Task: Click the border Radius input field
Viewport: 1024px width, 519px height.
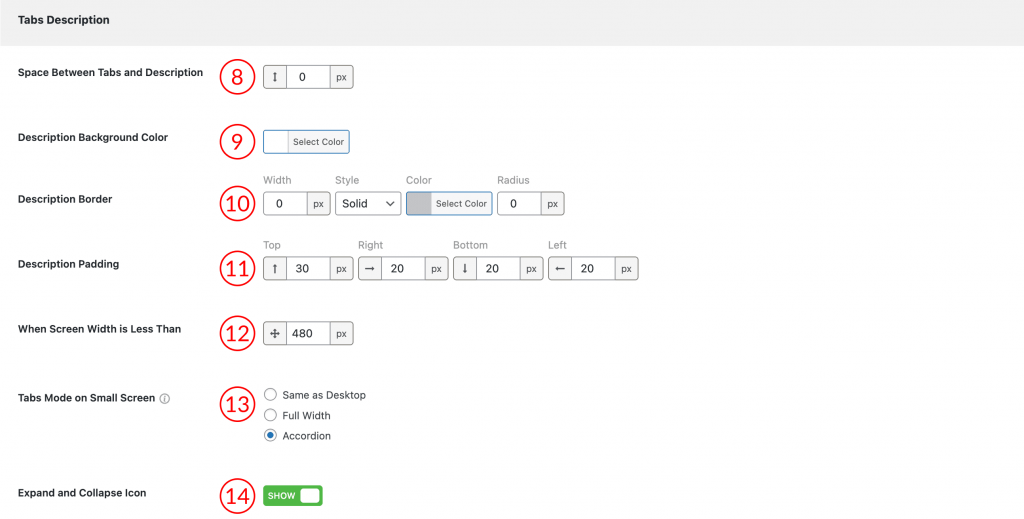Action: (x=519, y=204)
